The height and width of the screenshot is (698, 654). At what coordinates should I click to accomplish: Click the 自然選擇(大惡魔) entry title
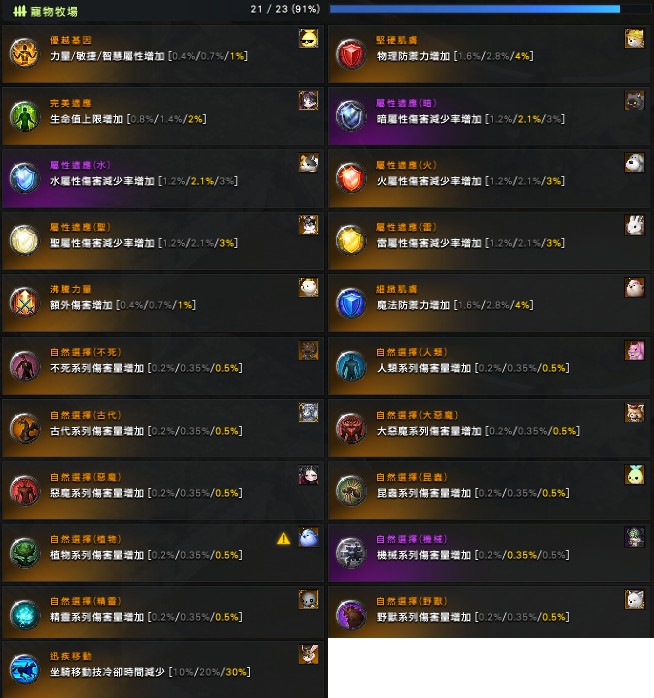pos(417,415)
